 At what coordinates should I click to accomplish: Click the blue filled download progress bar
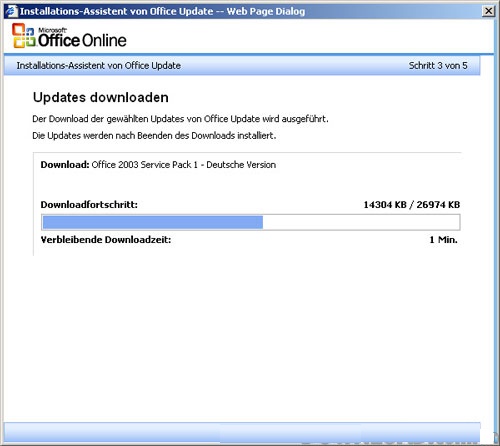click(x=153, y=222)
